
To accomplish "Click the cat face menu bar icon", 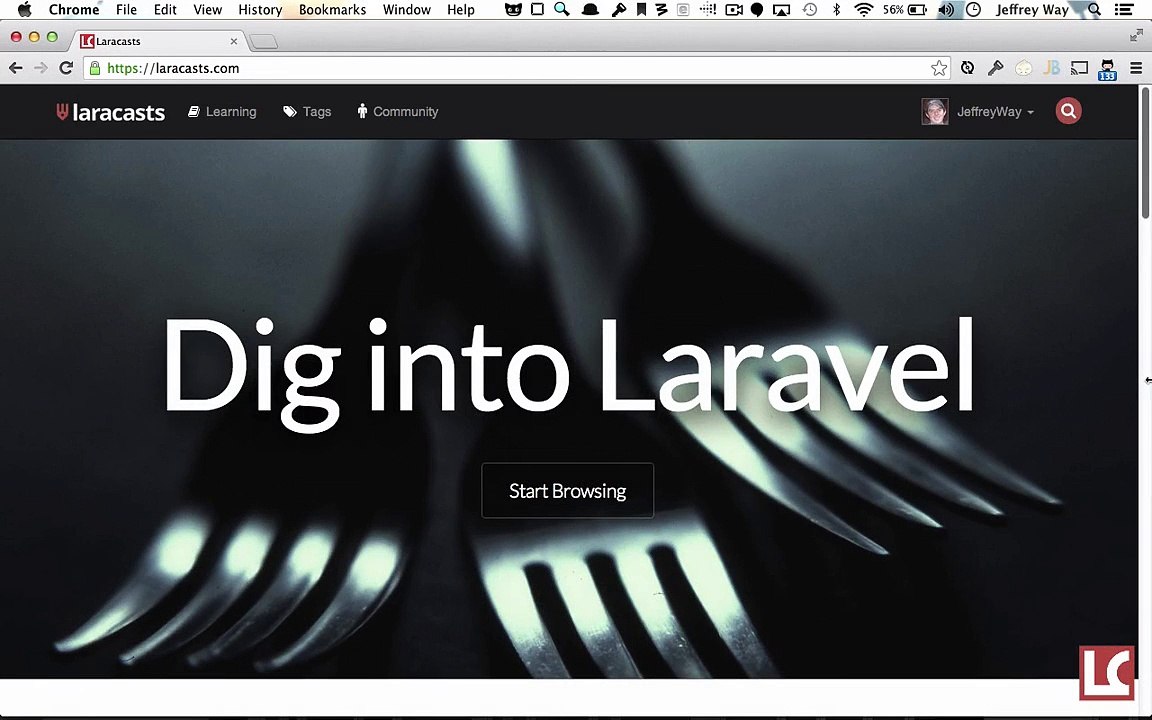I will tap(513, 10).
